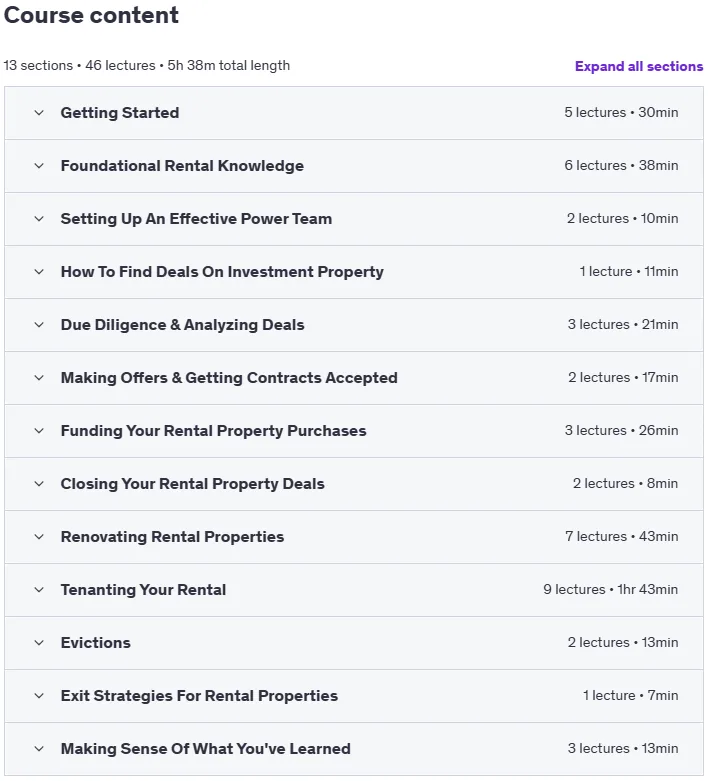Expand Tenanting Your Rental chevron
Viewport: 710px width, 781px height.
tap(39, 590)
